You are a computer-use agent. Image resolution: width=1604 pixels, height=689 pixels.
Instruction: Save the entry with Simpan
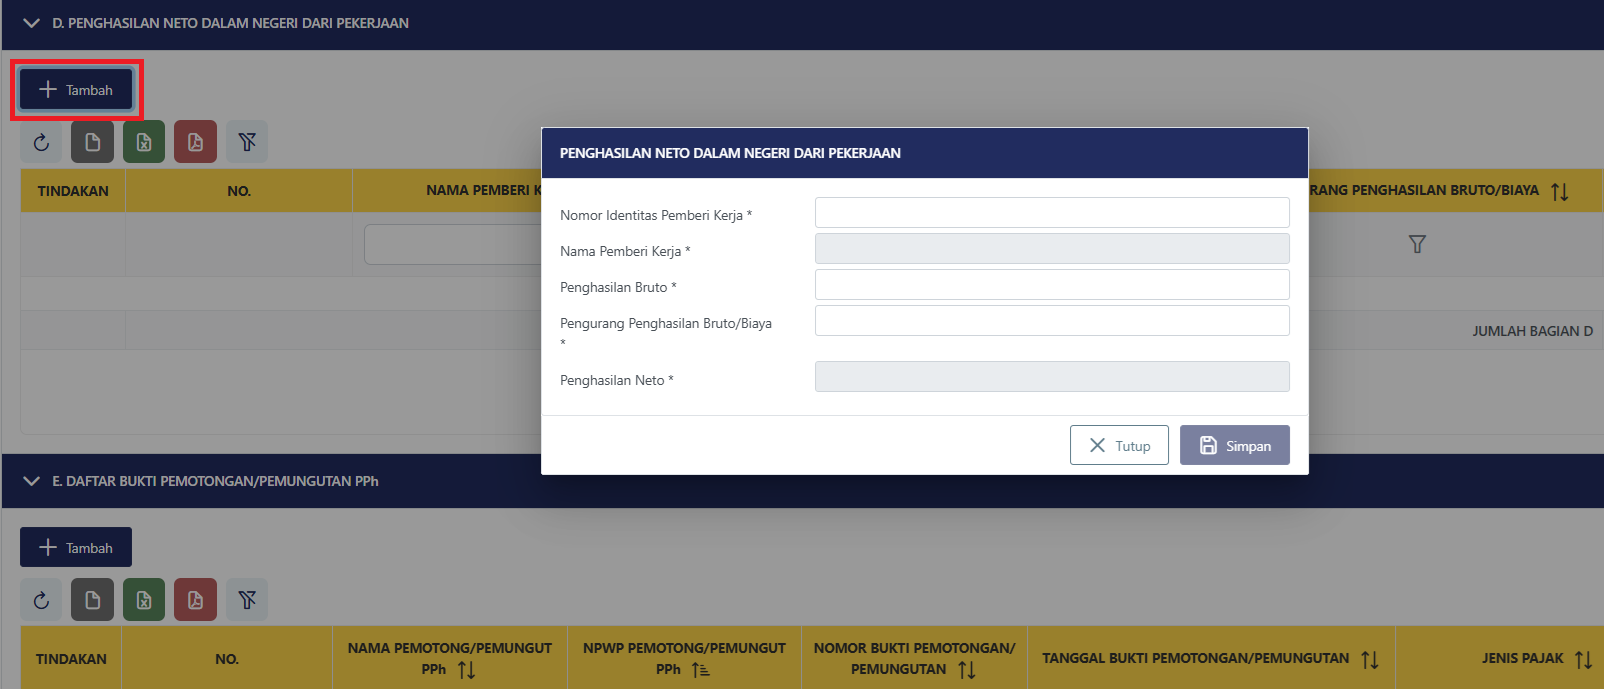pyautogui.click(x=1235, y=445)
